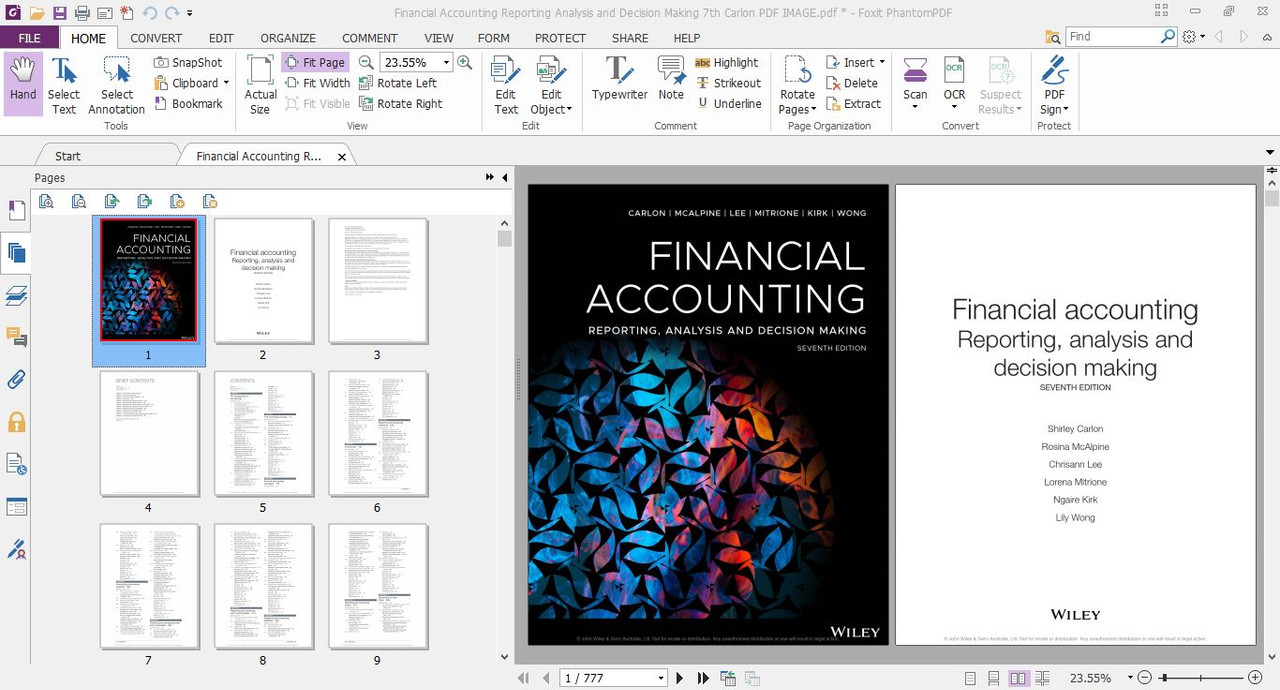Go to the next page
This screenshot has width=1280, height=690.
680,678
